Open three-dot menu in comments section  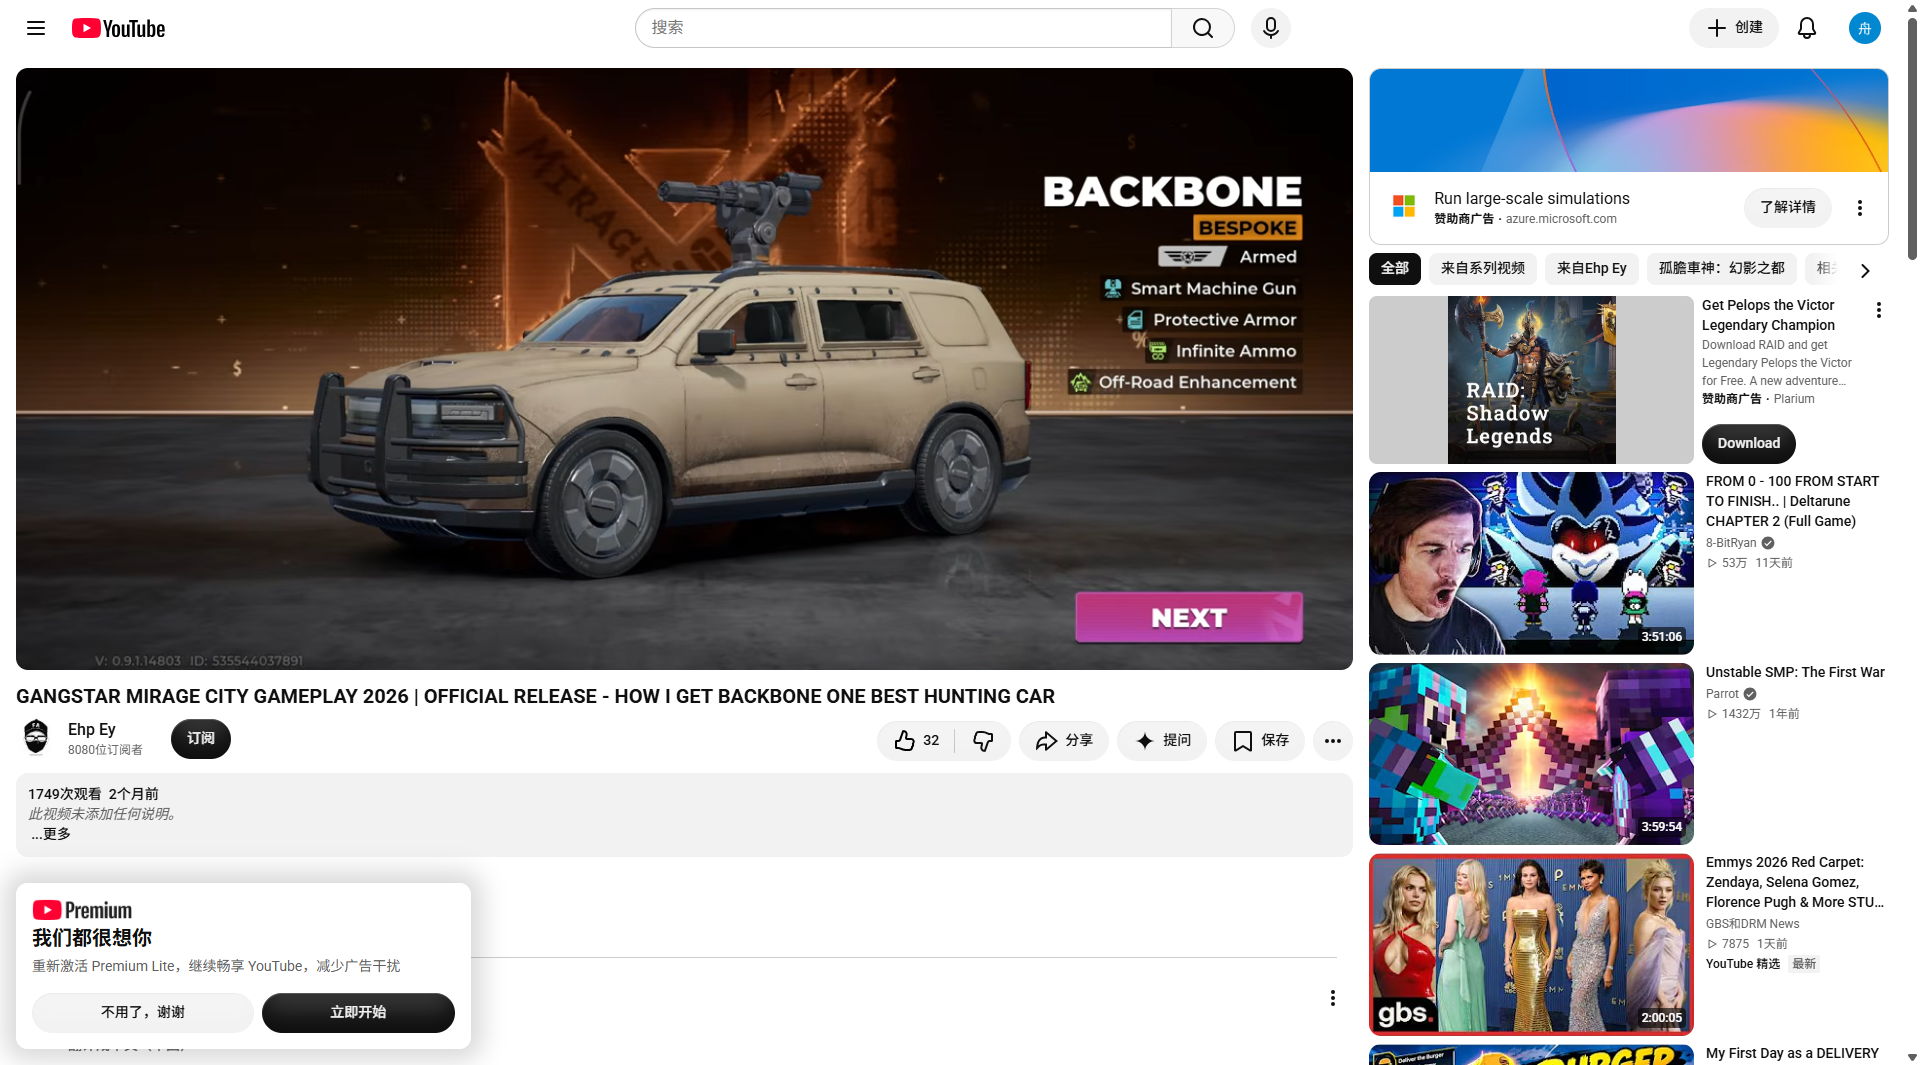[1332, 998]
